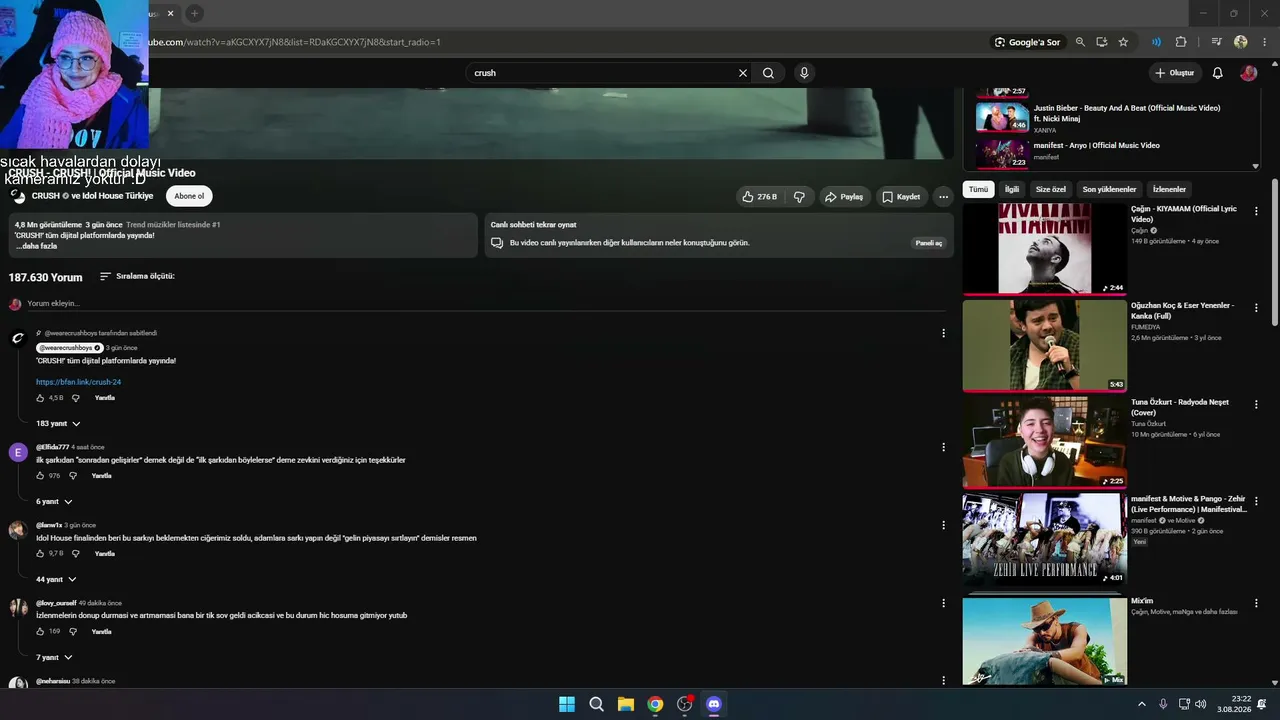Screen dimensions: 1280x720
Task: Select the Son yüklenenler filter chip
Action: click(x=1109, y=189)
